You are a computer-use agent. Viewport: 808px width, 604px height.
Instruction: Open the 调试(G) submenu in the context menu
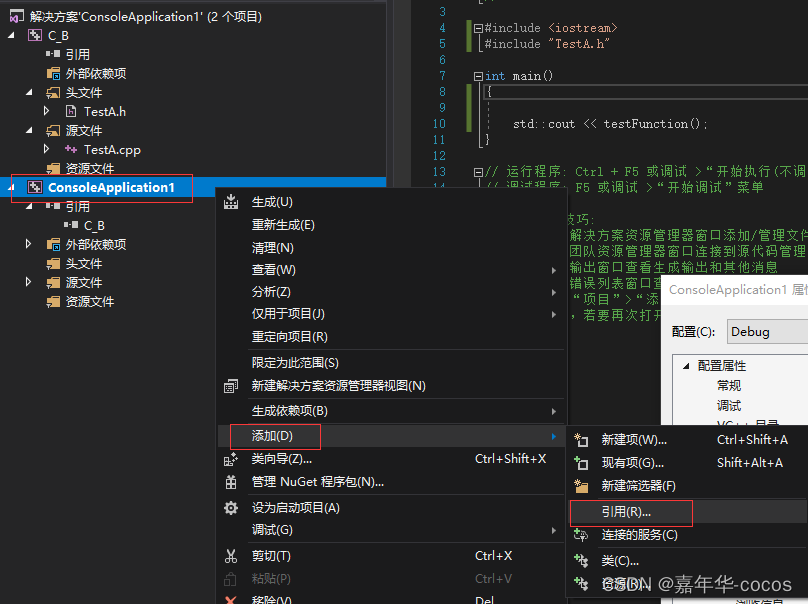point(391,530)
